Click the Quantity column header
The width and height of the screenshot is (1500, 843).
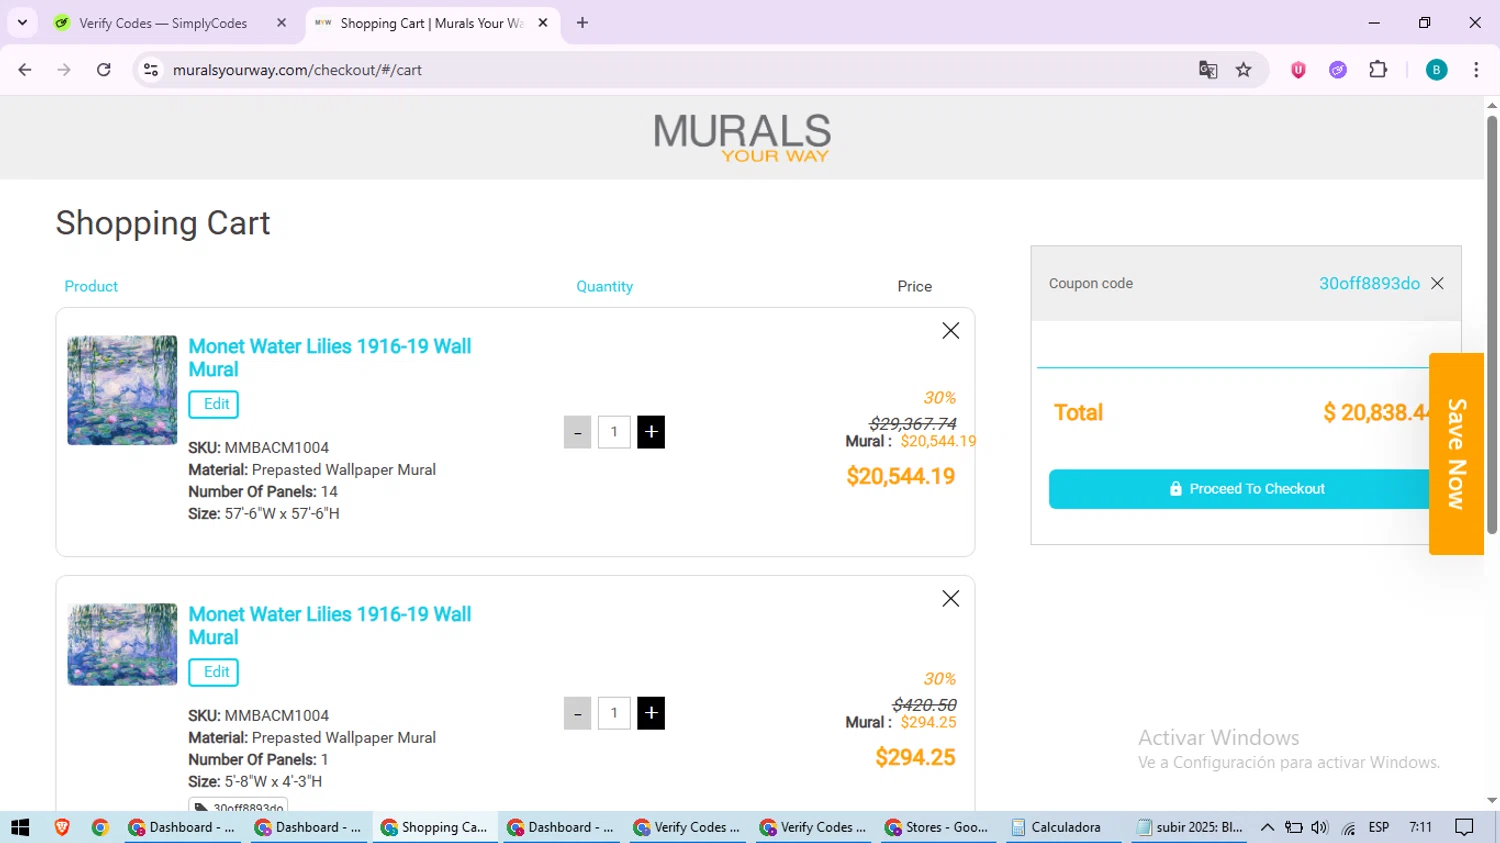click(x=604, y=287)
